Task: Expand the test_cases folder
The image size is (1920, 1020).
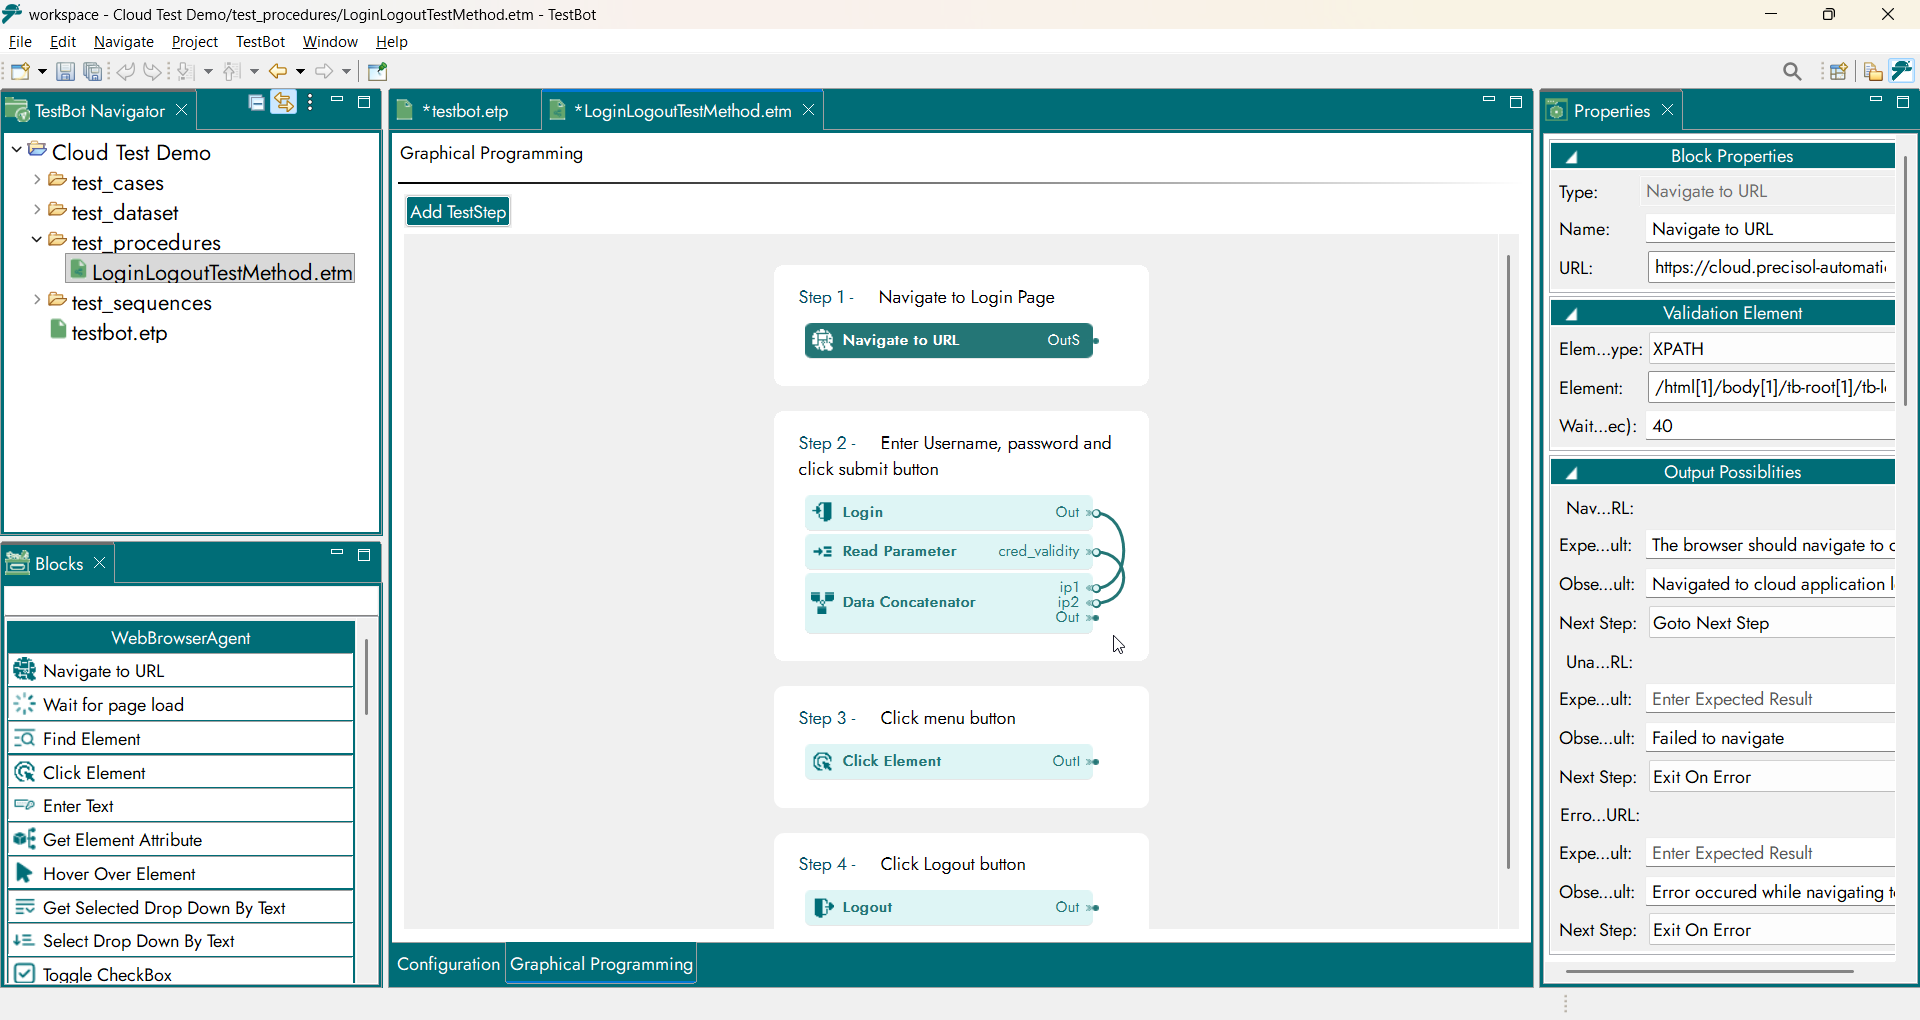Action: (x=37, y=181)
